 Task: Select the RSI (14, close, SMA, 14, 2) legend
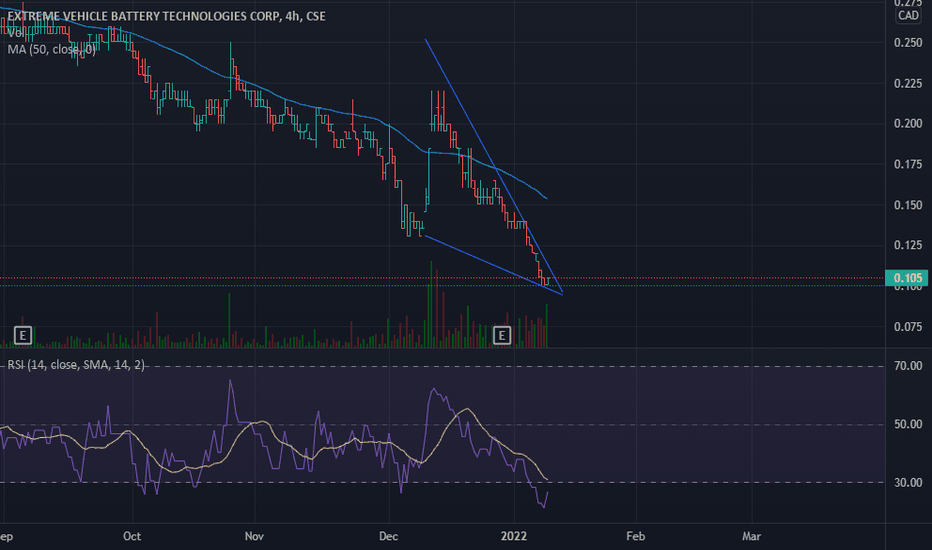(x=75, y=364)
